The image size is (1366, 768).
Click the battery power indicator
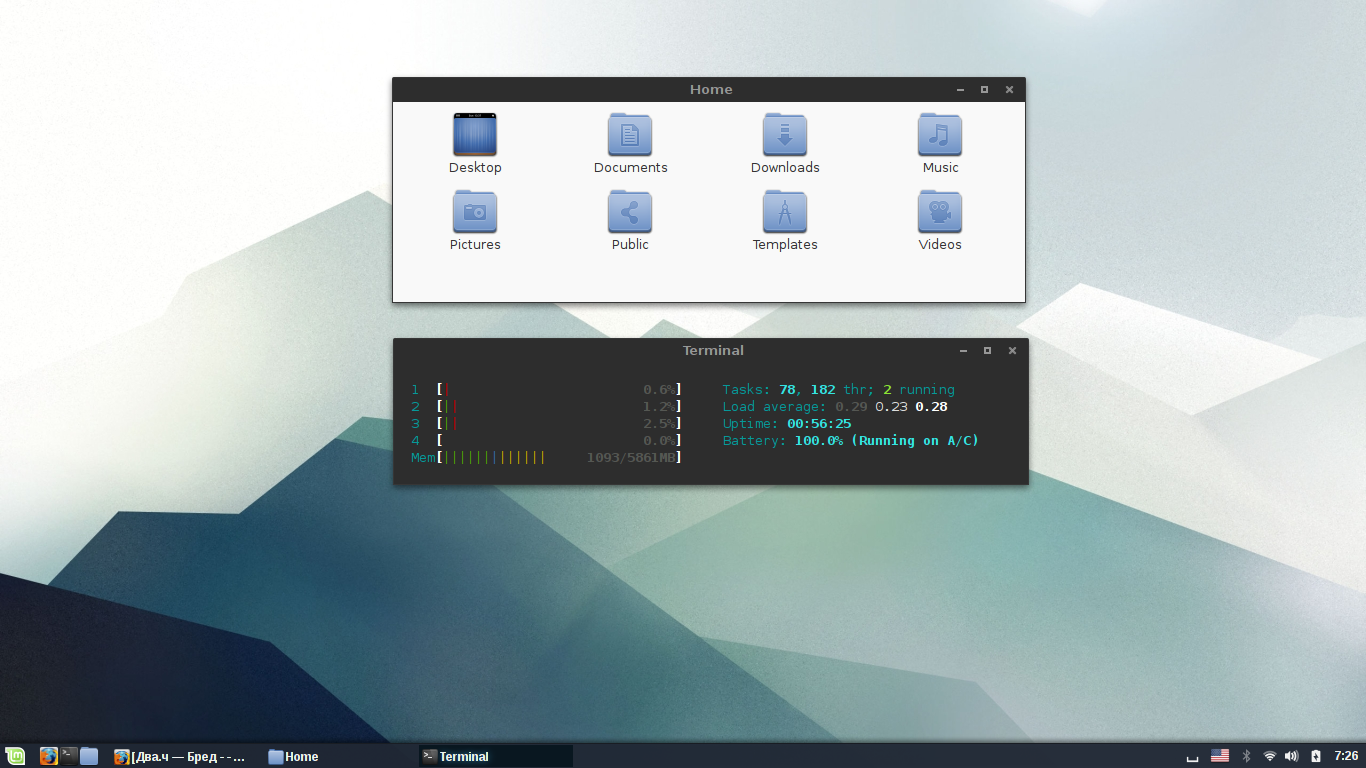point(1316,756)
